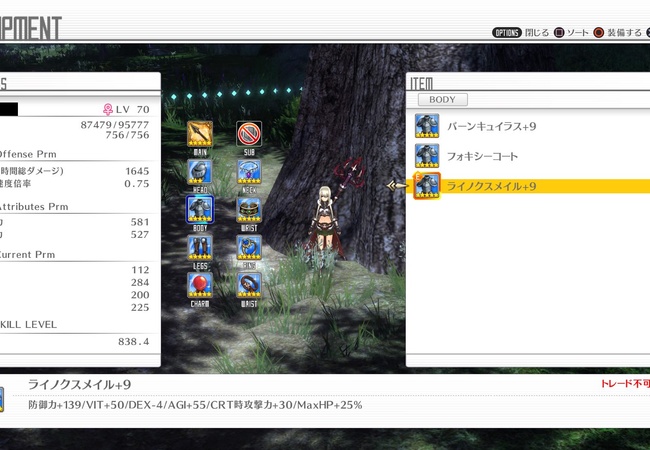Select the CHARM red balloon slot
The image size is (650, 450).
click(200, 285)
